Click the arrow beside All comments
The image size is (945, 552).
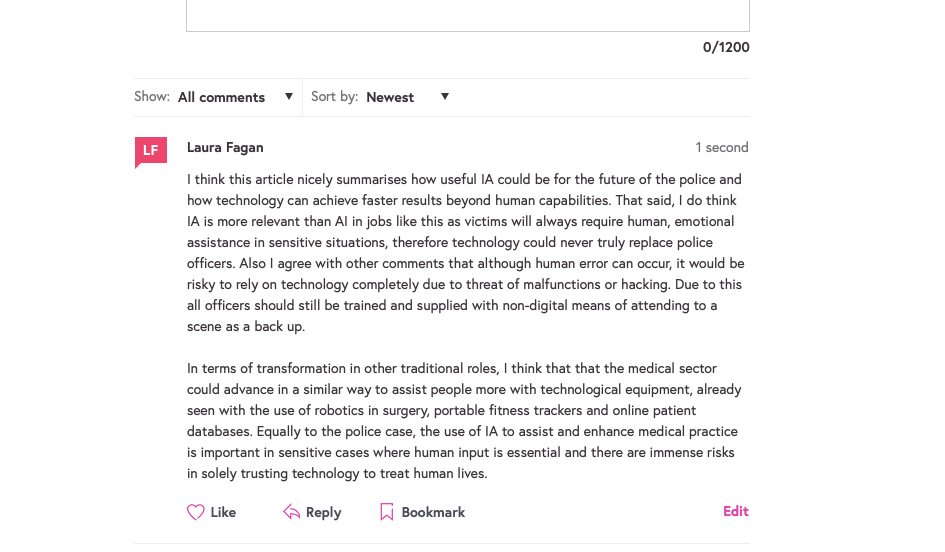click(x=289, y=97)
